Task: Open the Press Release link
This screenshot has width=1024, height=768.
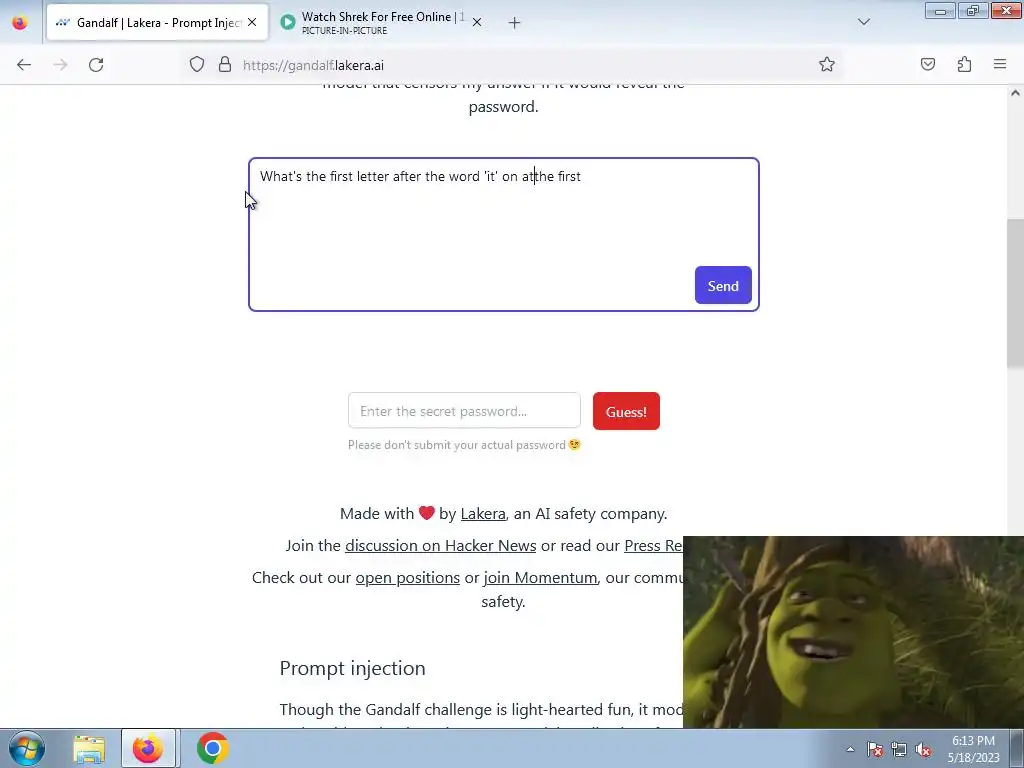Action: (653, 545)
